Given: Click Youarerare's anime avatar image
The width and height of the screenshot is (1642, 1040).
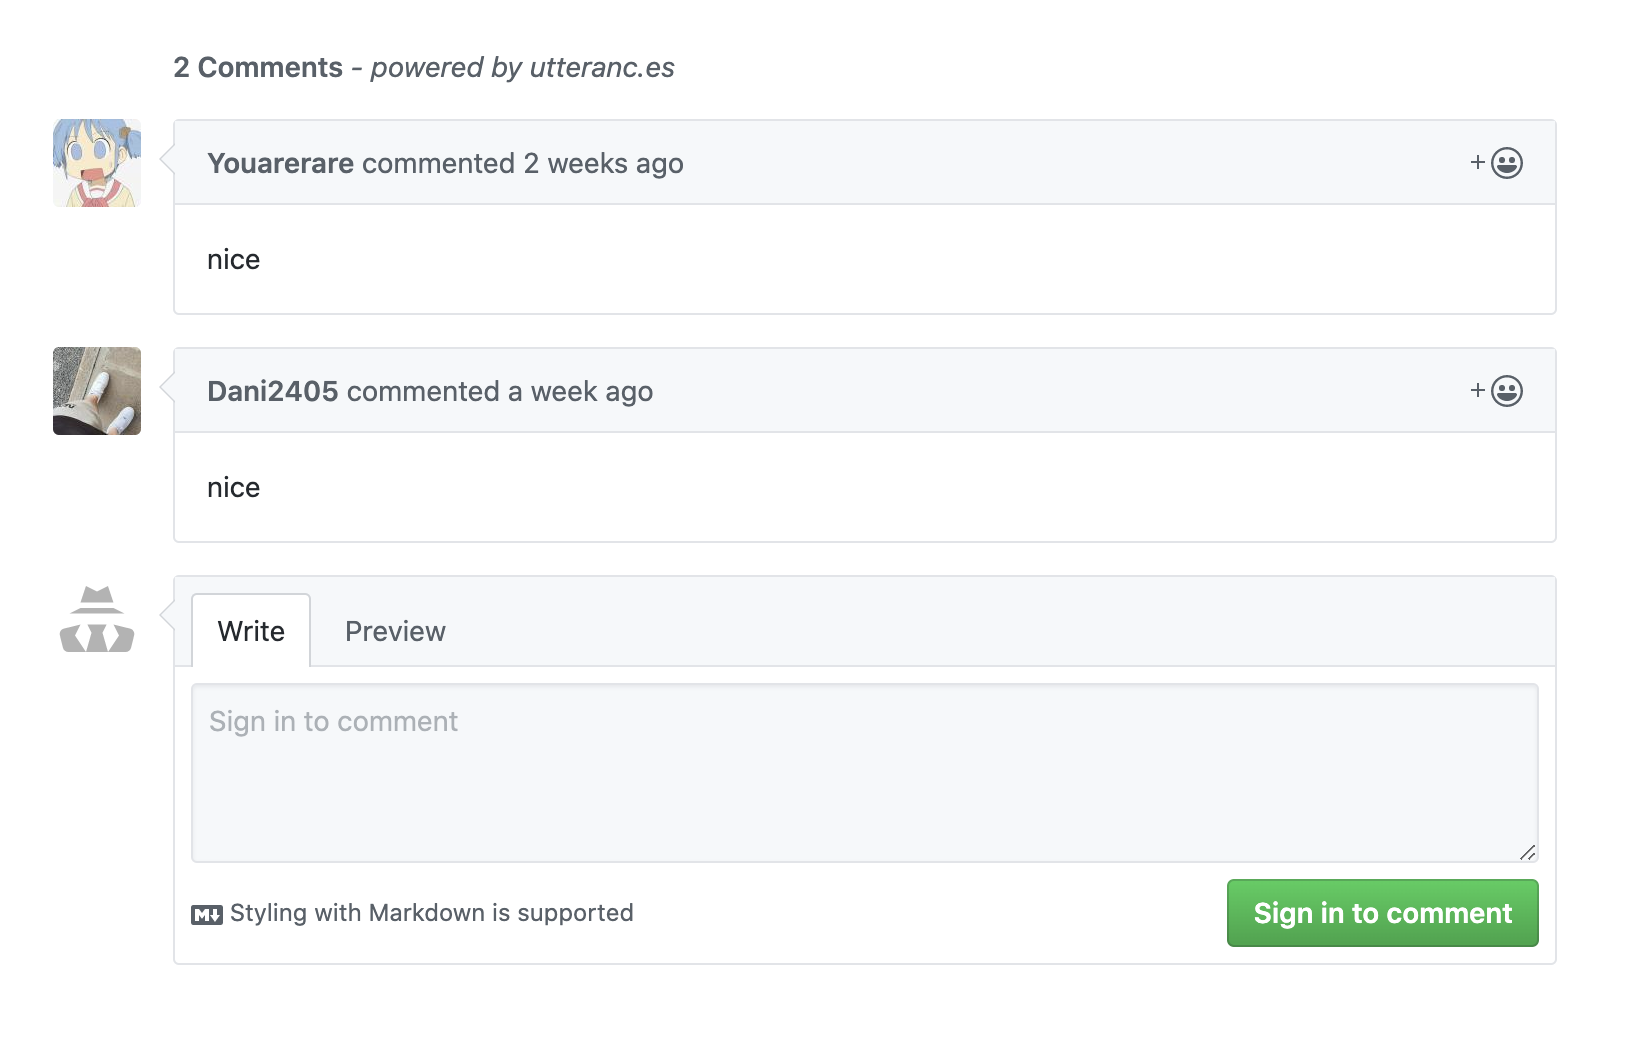Looking at the screenshot, I should pyautogui.click(x=97, y=163).
